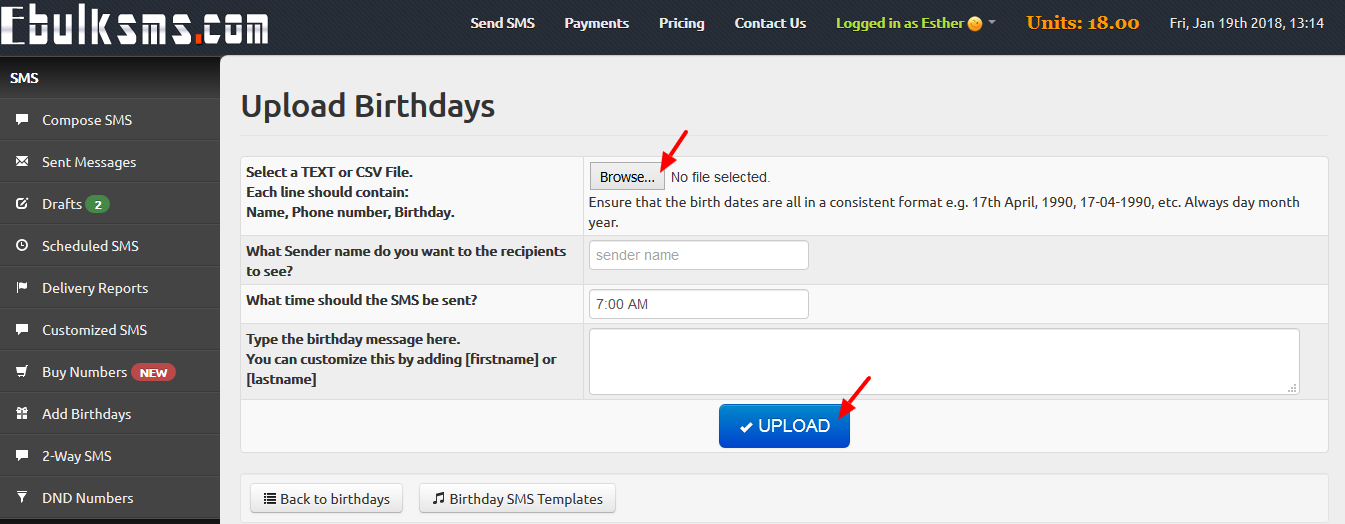Focus the sender name input field
This screenshot has height=524, width=1345.
click(x=699, y=255)
